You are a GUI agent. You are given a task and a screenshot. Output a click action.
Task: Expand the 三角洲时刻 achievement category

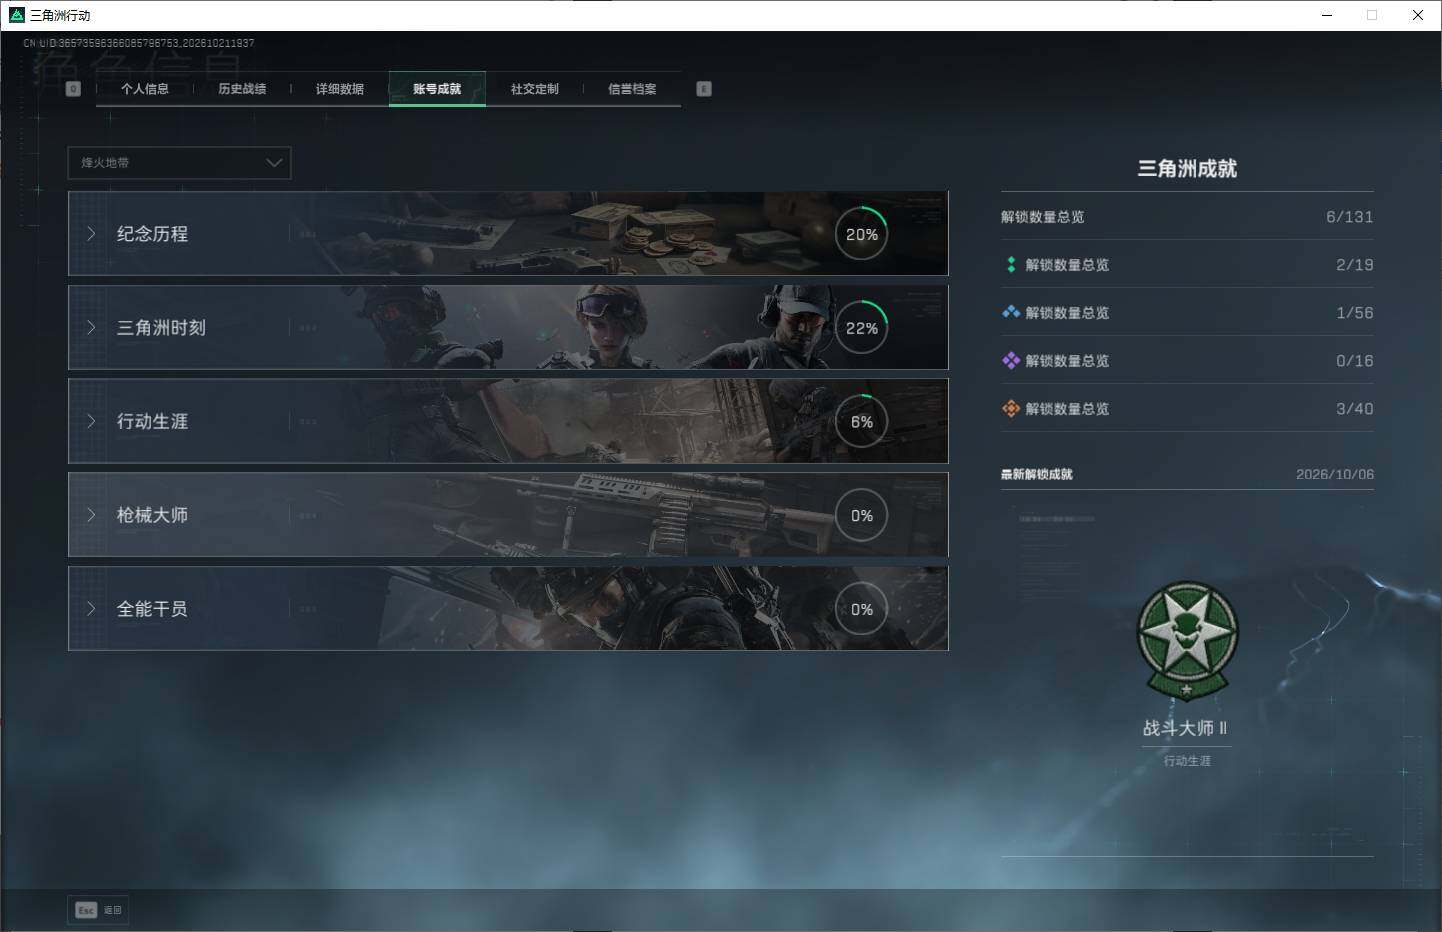tap(508, 328)
